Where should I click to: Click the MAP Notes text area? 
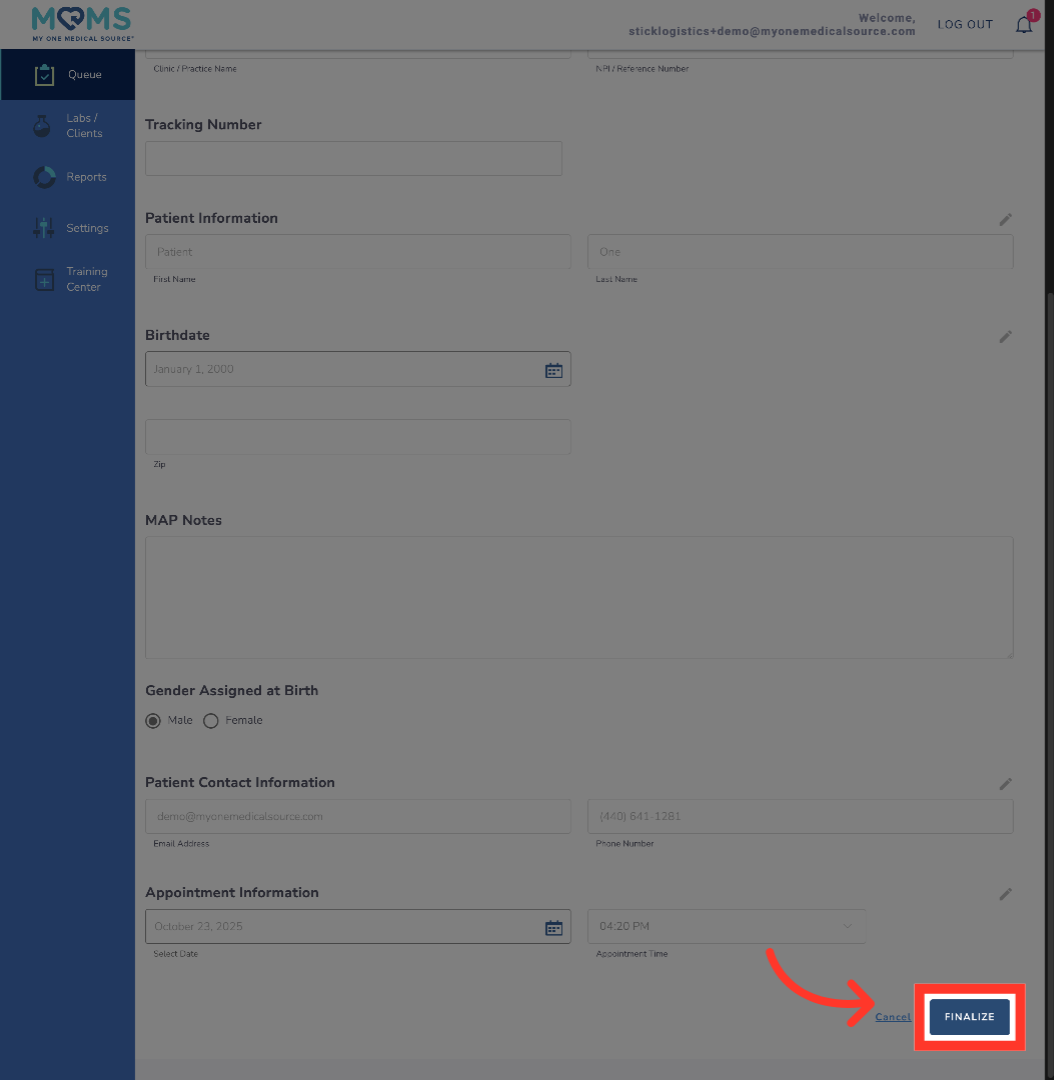(579, 597)
